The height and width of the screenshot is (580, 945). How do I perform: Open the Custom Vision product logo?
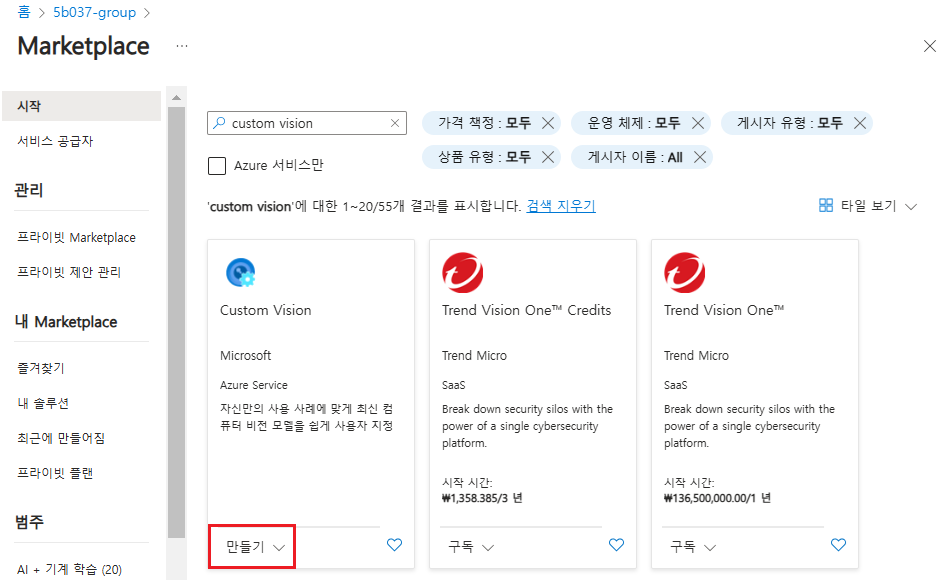[240, 273]
